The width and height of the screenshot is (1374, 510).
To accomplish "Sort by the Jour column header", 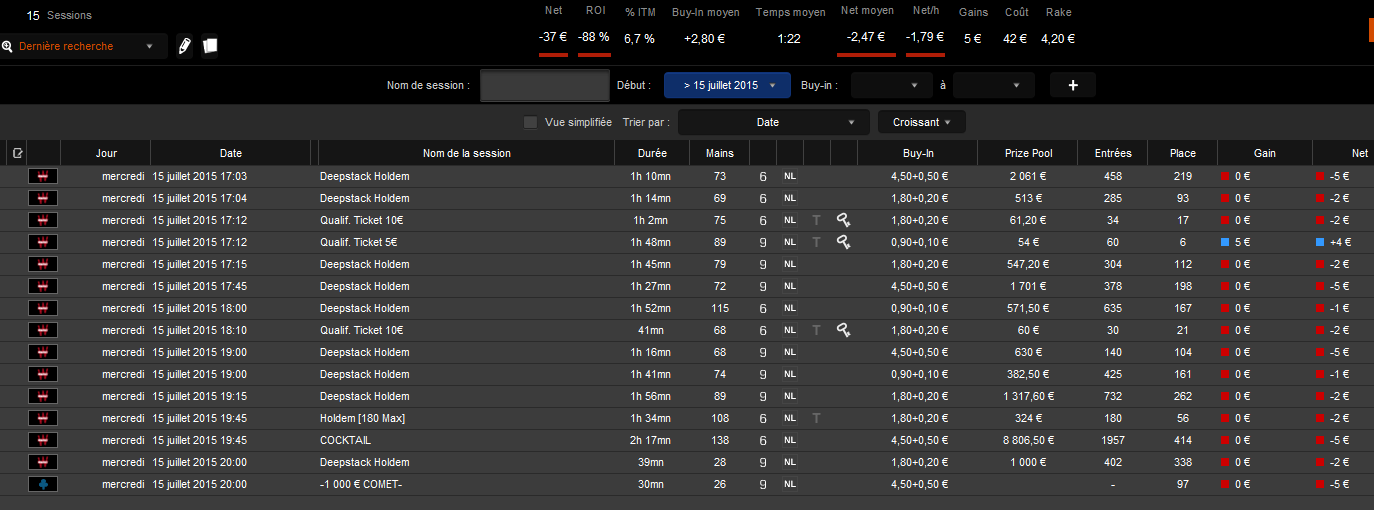I will (x=106, y=153).
